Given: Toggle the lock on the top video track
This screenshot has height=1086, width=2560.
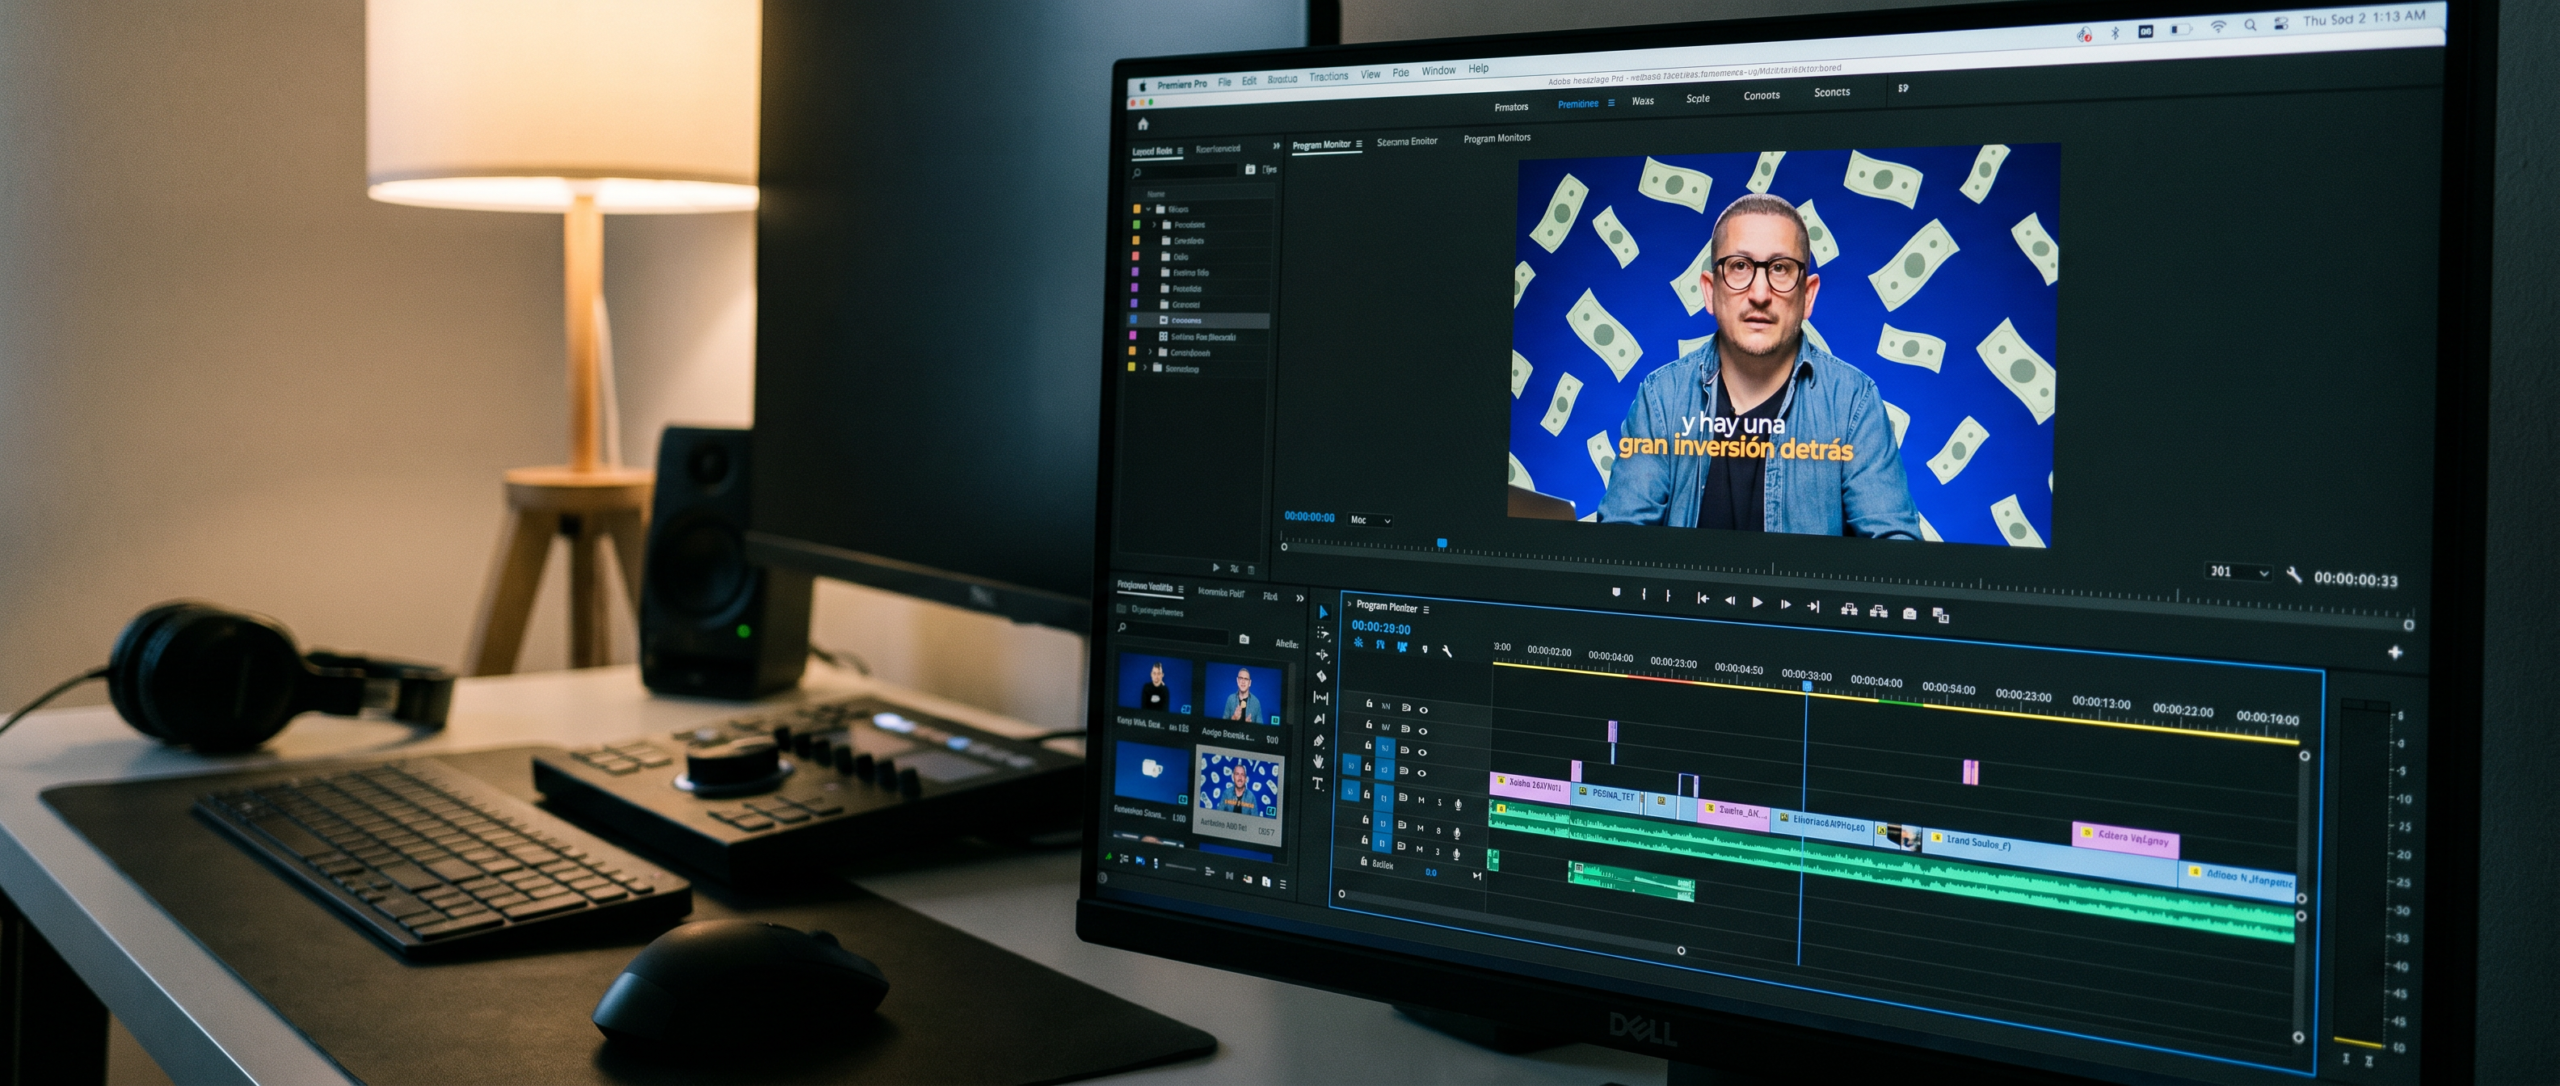Looking at the screenshot, I should tap(1369, 704).
